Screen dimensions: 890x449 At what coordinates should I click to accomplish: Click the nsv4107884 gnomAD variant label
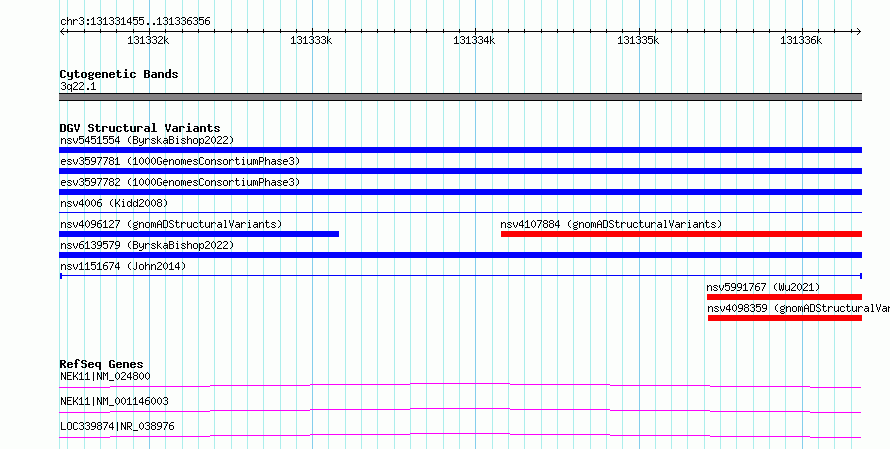click(x=611, y=224)
